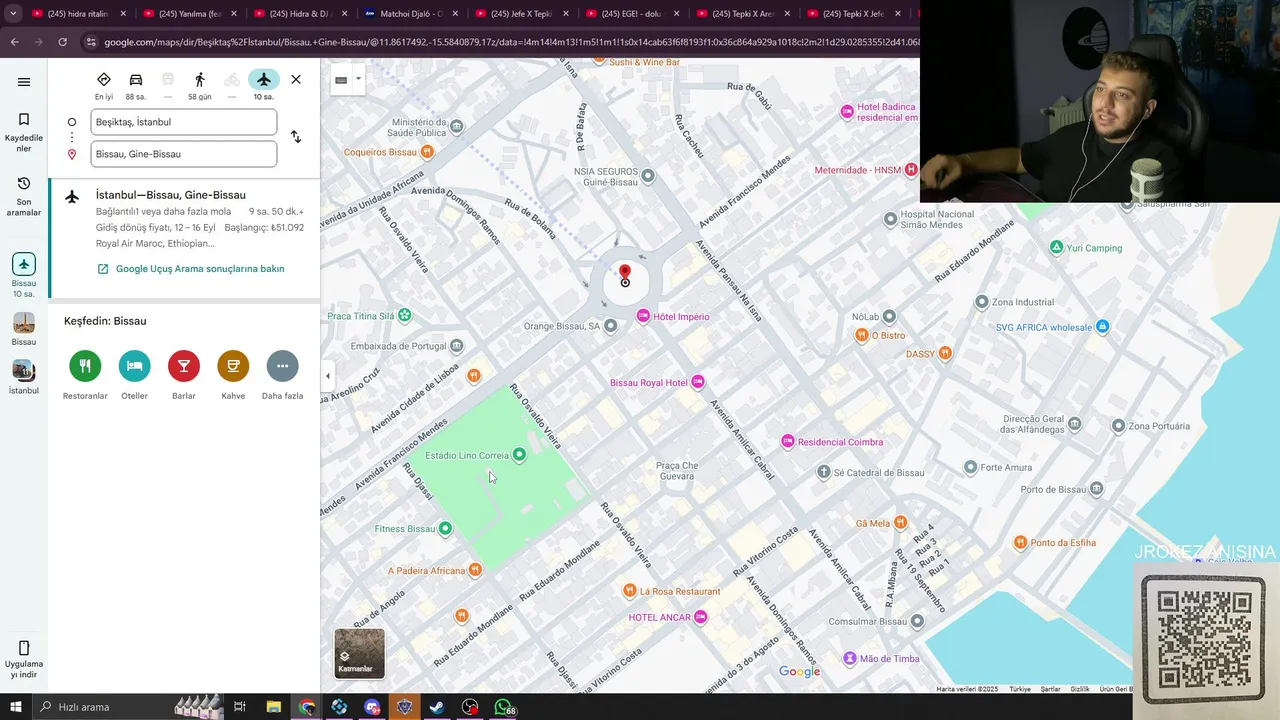The height and width of the screenshot is (720, 1280).
Task: Open the Katmanlar layers switcher
Action: coord(359,653)
